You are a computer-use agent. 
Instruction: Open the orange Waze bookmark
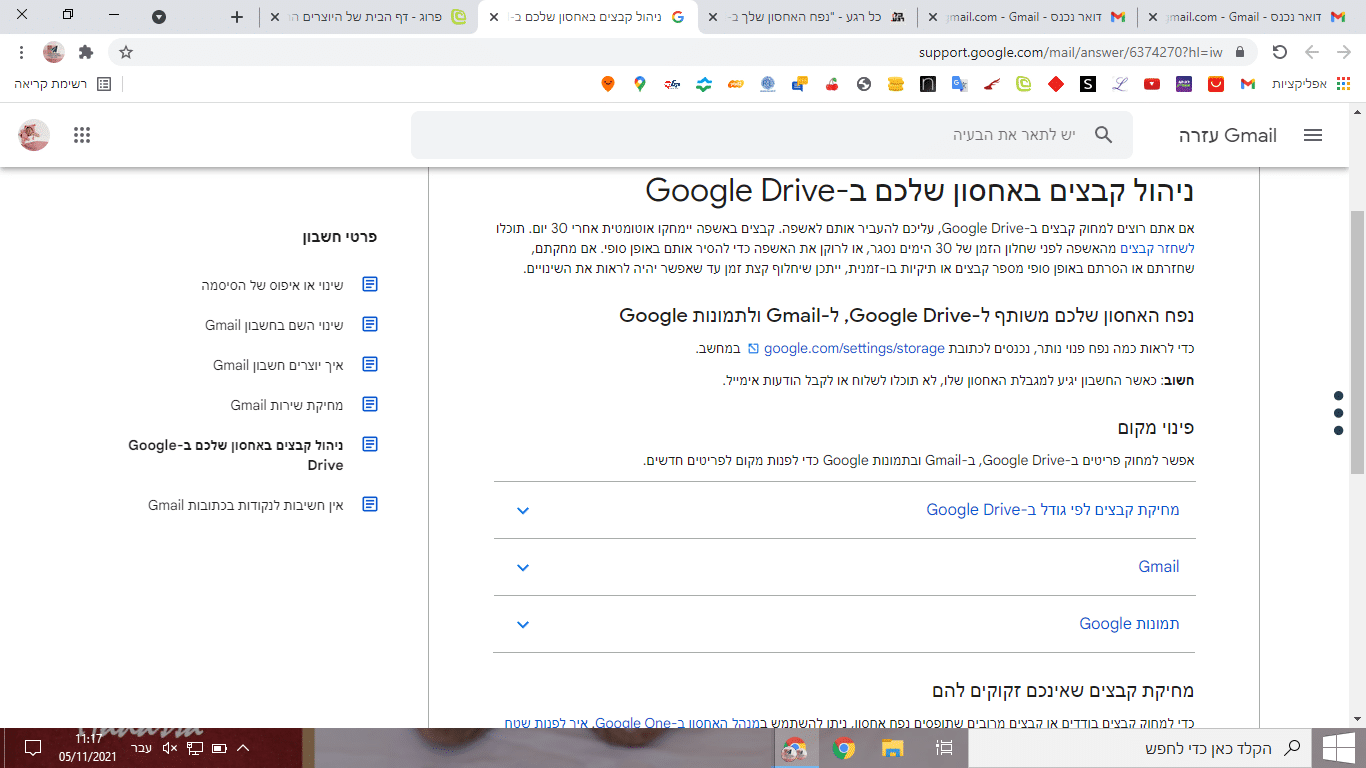point(607,84)
